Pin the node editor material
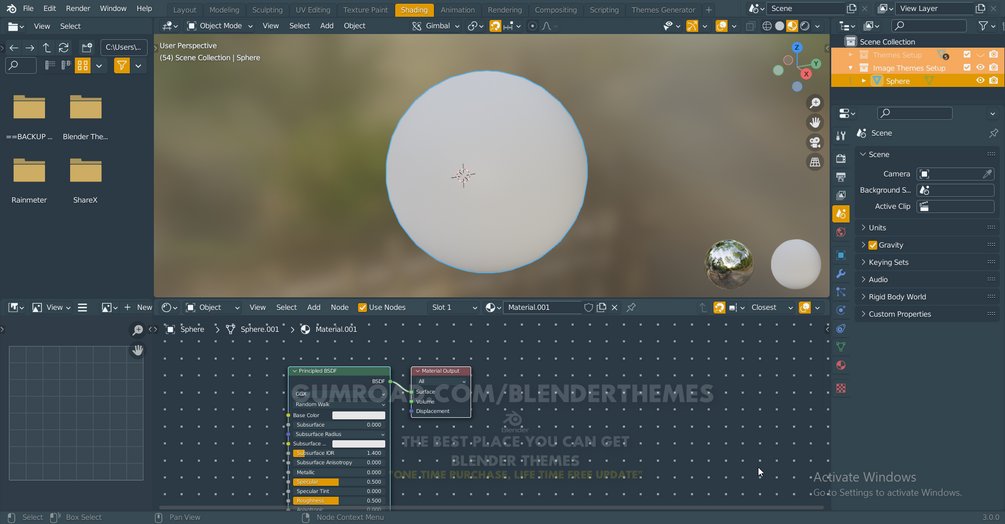This screenshot has height=524, width=1005. click(x=631, y=307)
